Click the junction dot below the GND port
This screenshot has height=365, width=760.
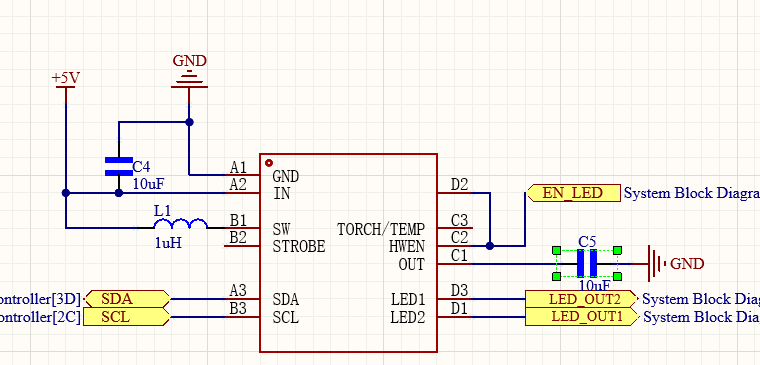point(190,122)
